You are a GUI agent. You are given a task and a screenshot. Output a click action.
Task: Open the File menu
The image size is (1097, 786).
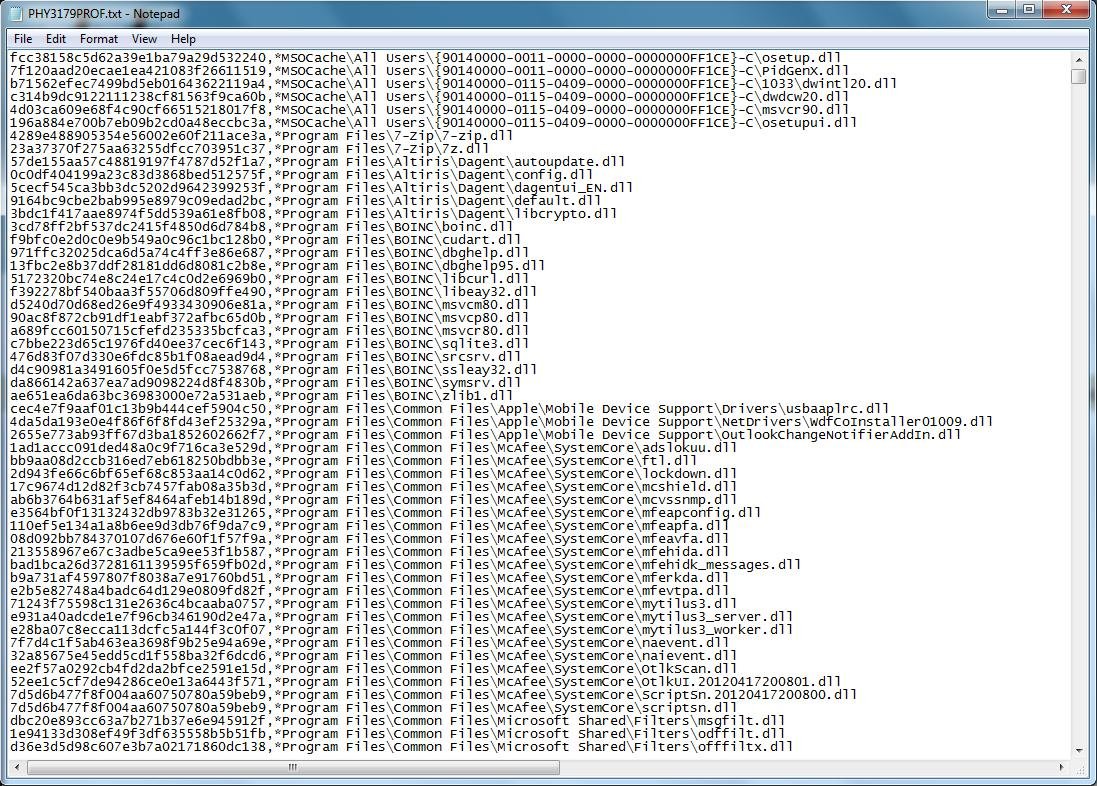click(23, 38)
